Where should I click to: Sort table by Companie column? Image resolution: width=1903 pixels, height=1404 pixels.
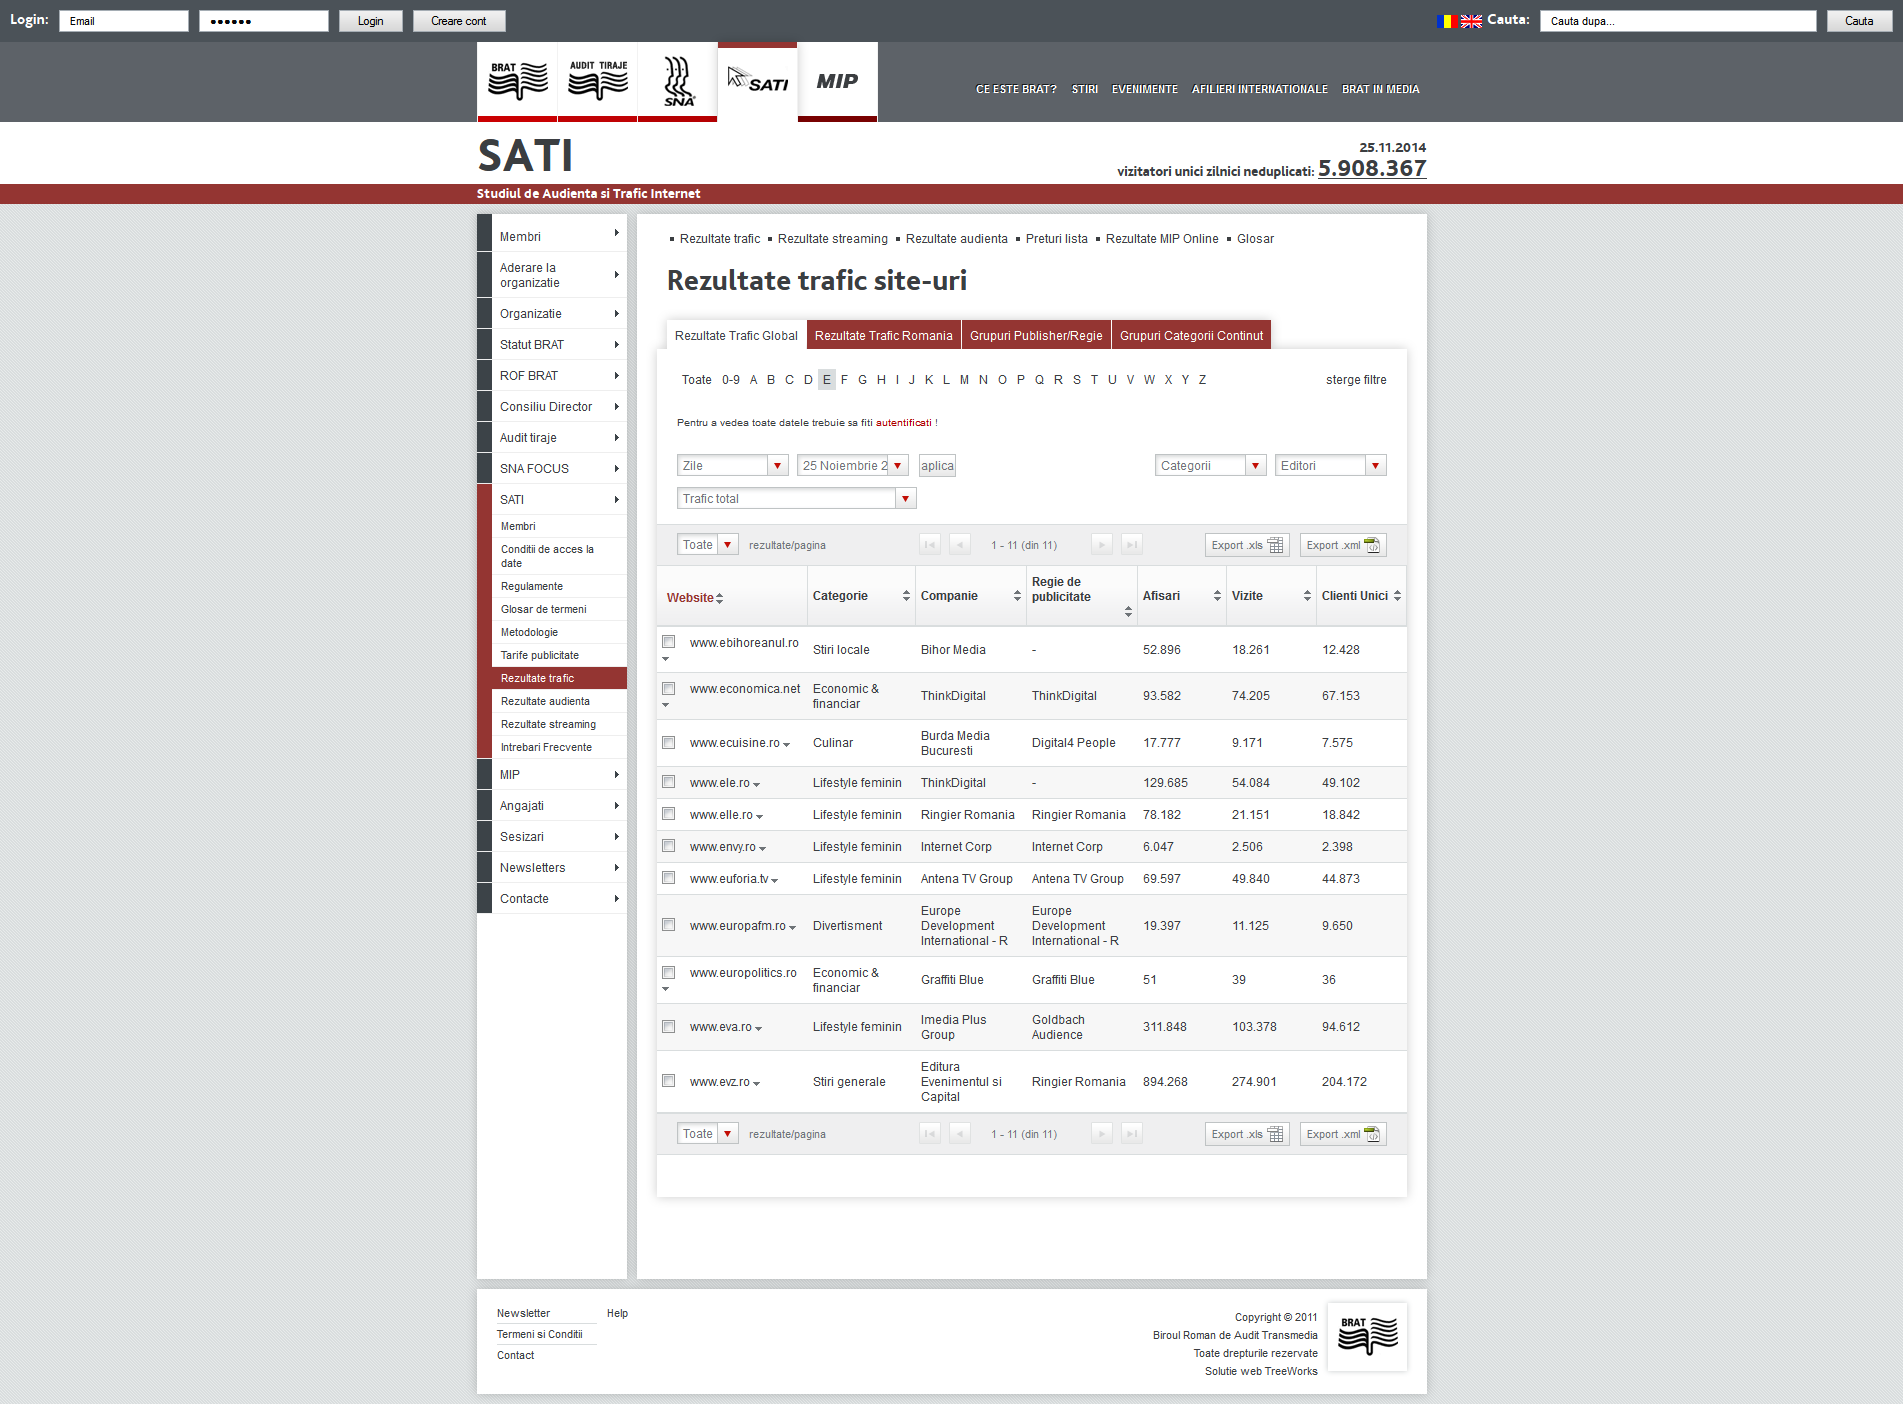(x=970, y=596)
